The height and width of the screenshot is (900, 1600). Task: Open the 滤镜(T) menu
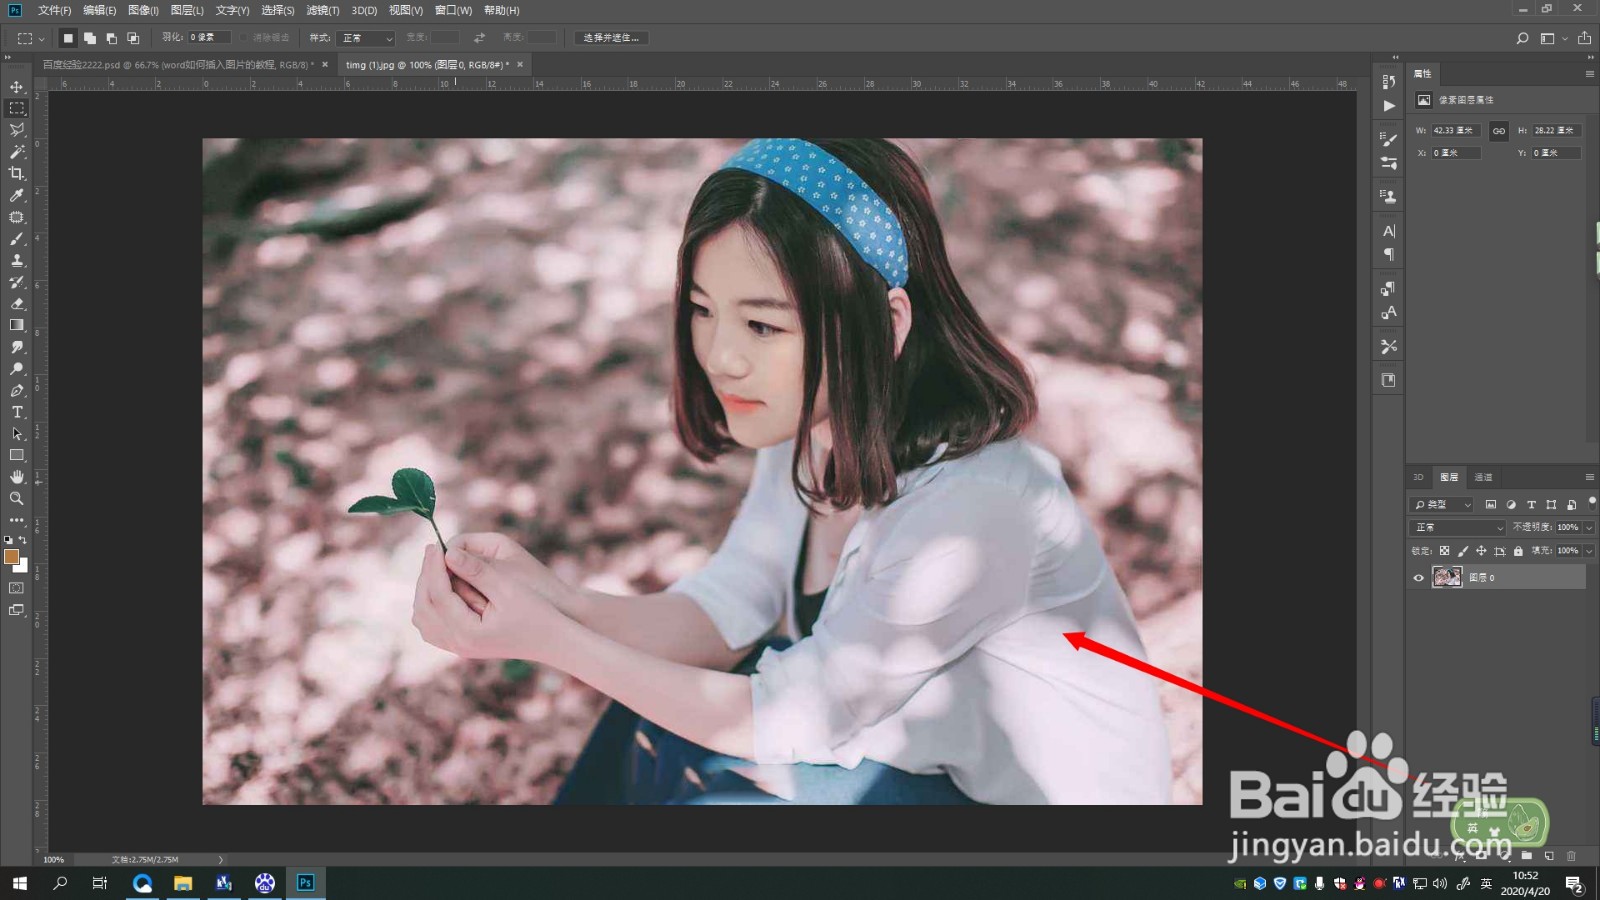[x=322, y=10]
